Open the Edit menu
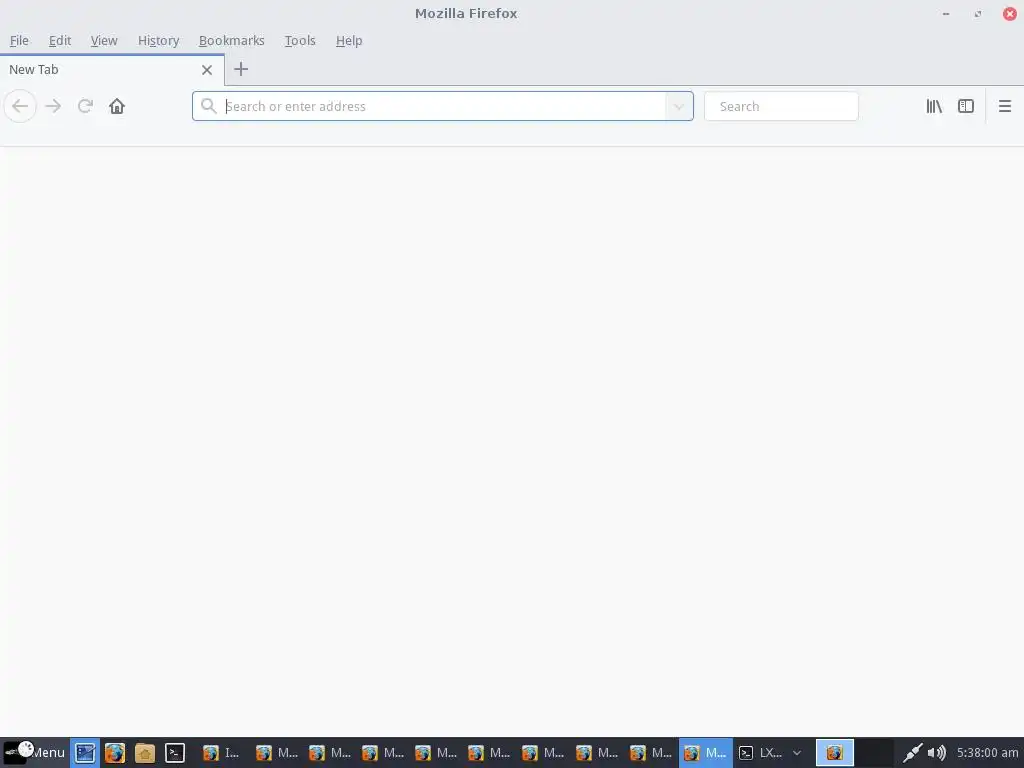The width and height of the screenshot is (1024, 768). (x=59, y=40)
